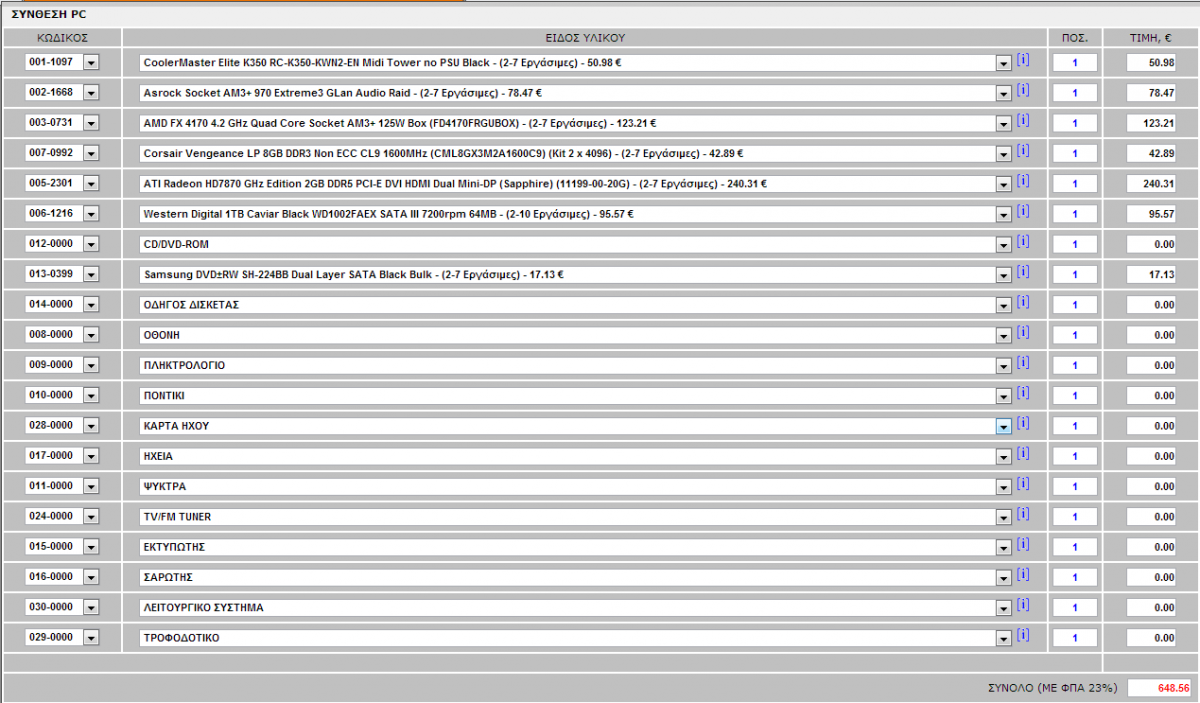1200x703 pixels.
Task: Click quantity field in ΟΘΟΝΗ row
Action: coord(1075,335)
